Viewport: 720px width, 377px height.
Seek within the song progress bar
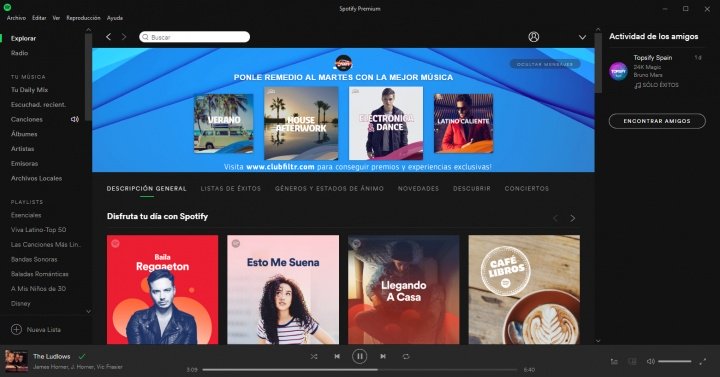point(360,370)
